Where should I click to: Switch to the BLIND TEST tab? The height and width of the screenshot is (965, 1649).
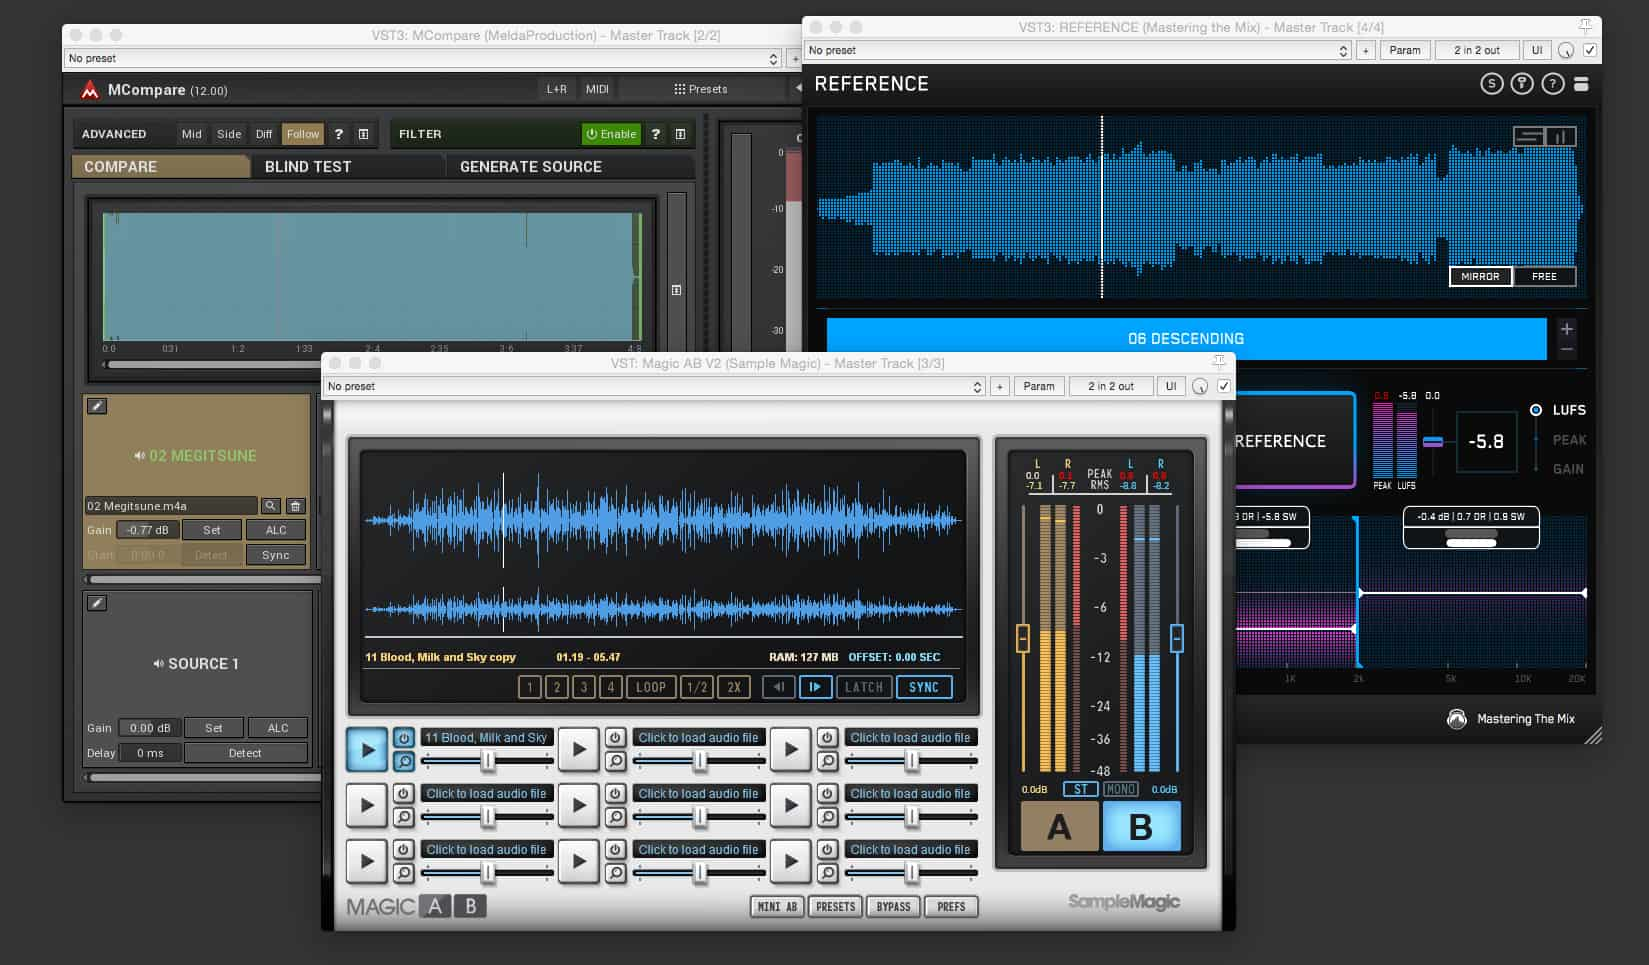pyautogui.click(x=347, y=167)
